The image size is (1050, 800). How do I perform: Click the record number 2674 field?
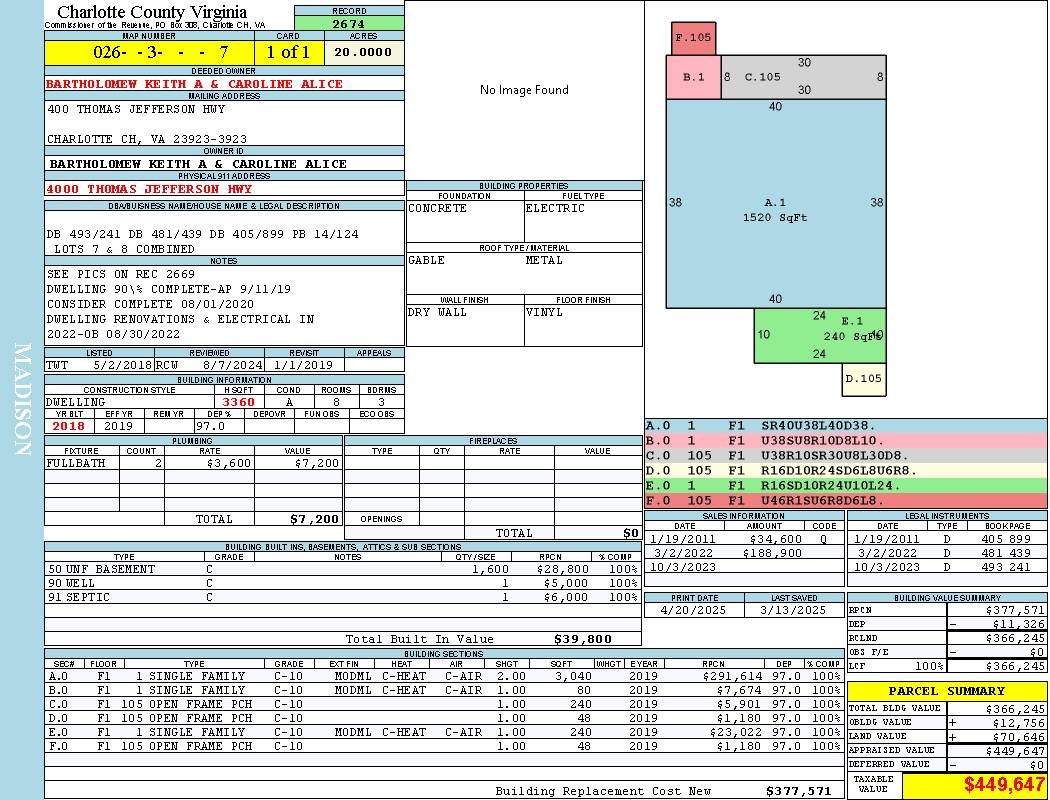[349, 23]
